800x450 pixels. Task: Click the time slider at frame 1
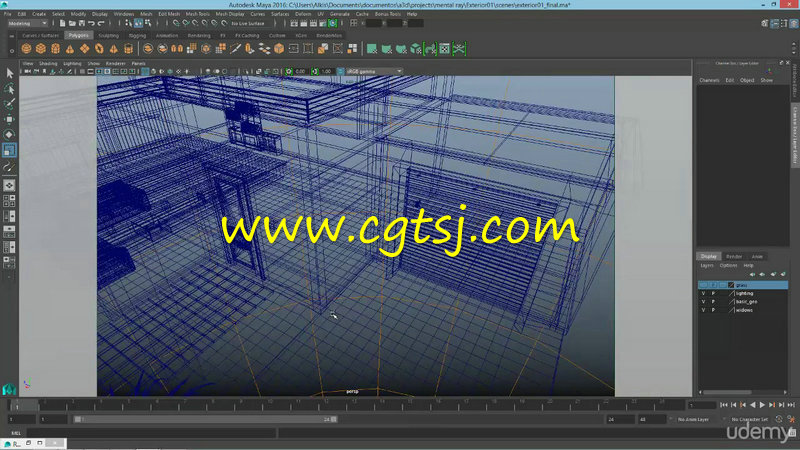17,406
